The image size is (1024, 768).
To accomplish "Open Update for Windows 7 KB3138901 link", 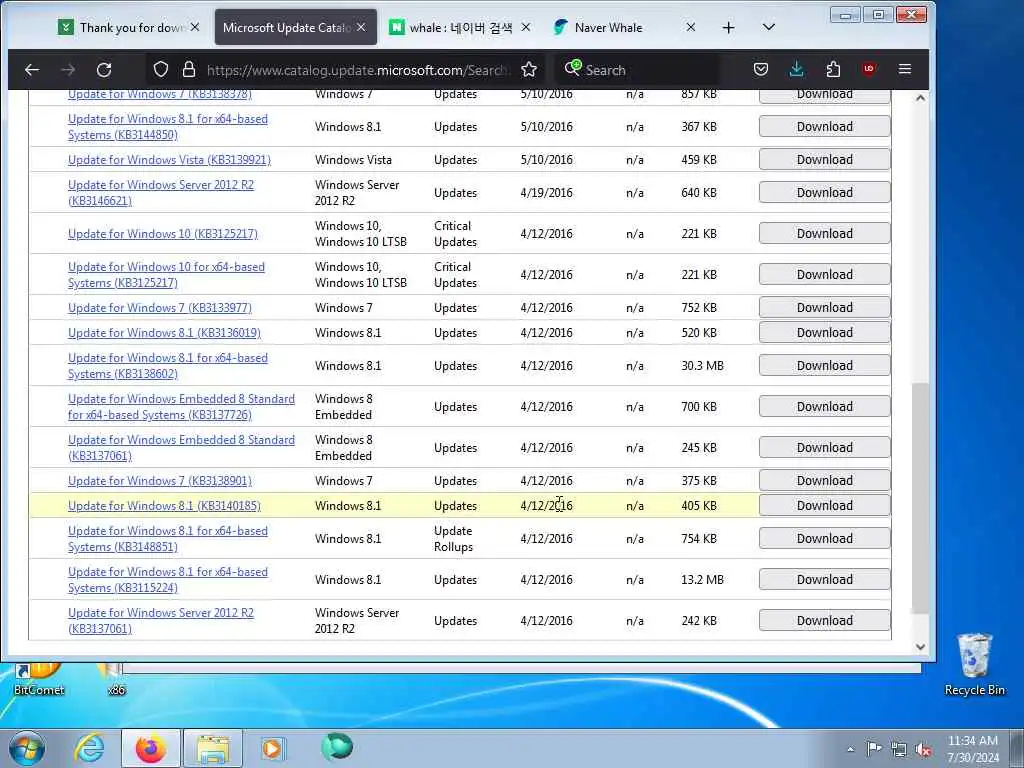I will [x=160, y=481].
